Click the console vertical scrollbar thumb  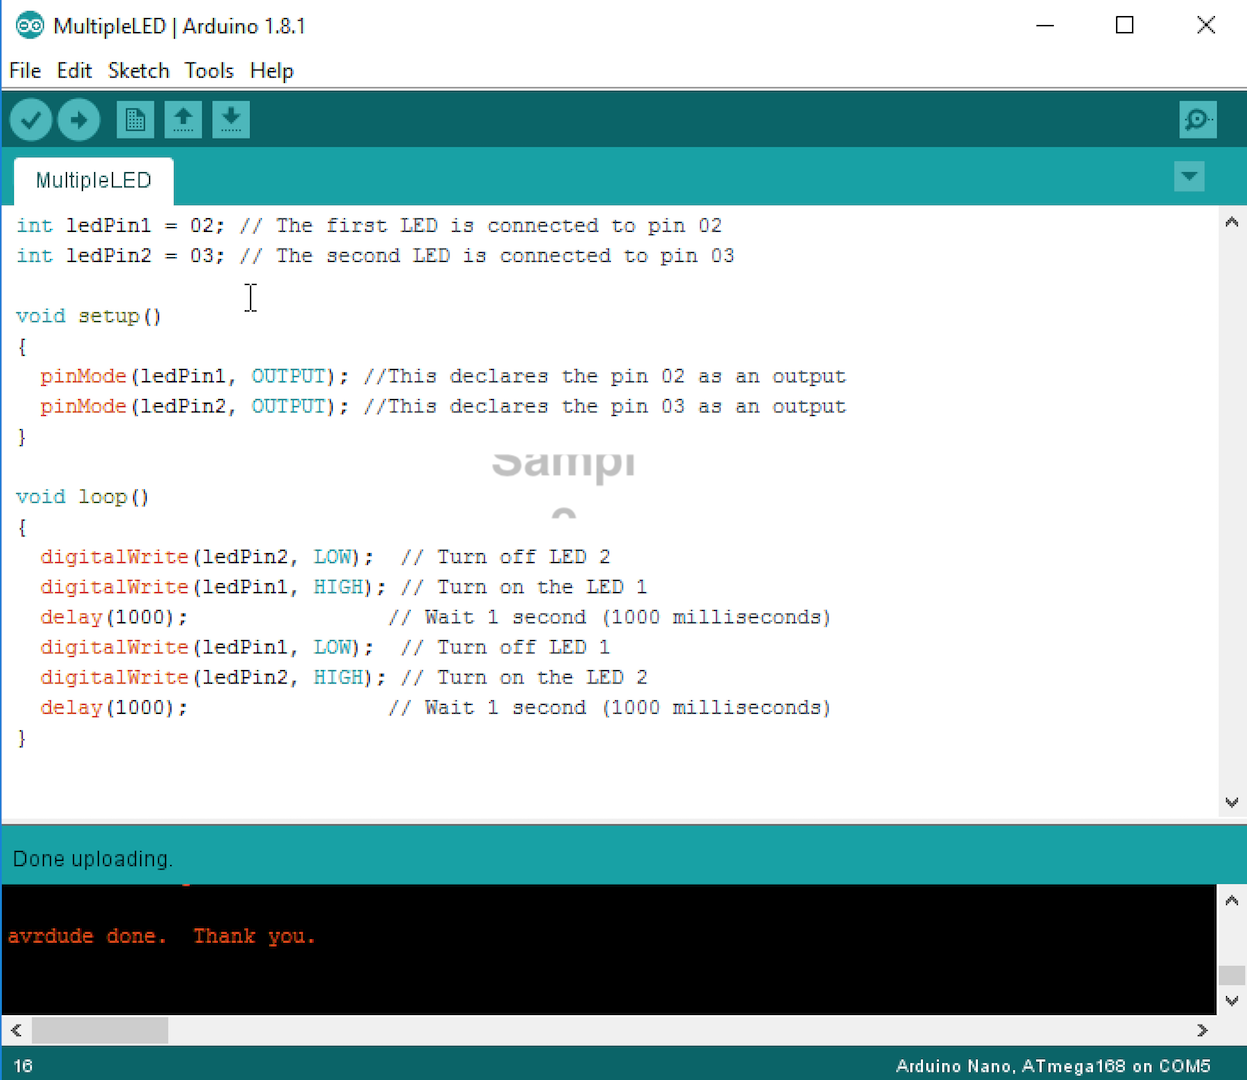tap(1232, 975)
